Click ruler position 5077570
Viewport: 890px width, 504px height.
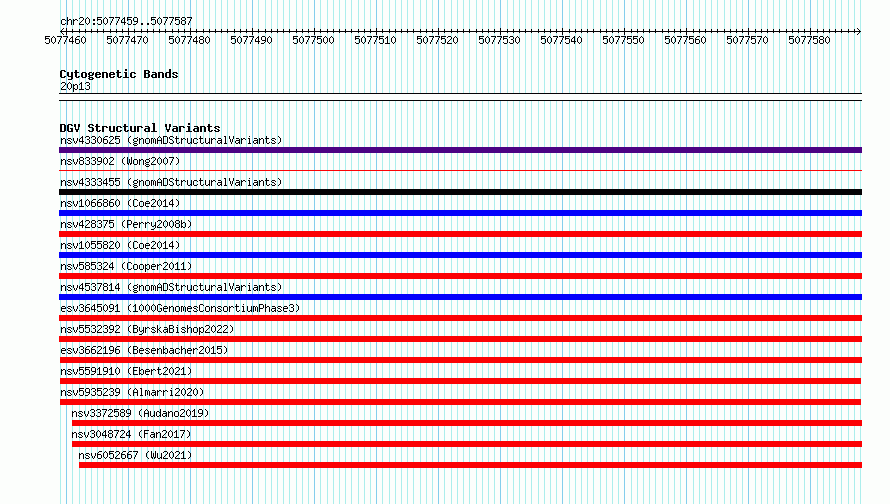pos(747,40)
